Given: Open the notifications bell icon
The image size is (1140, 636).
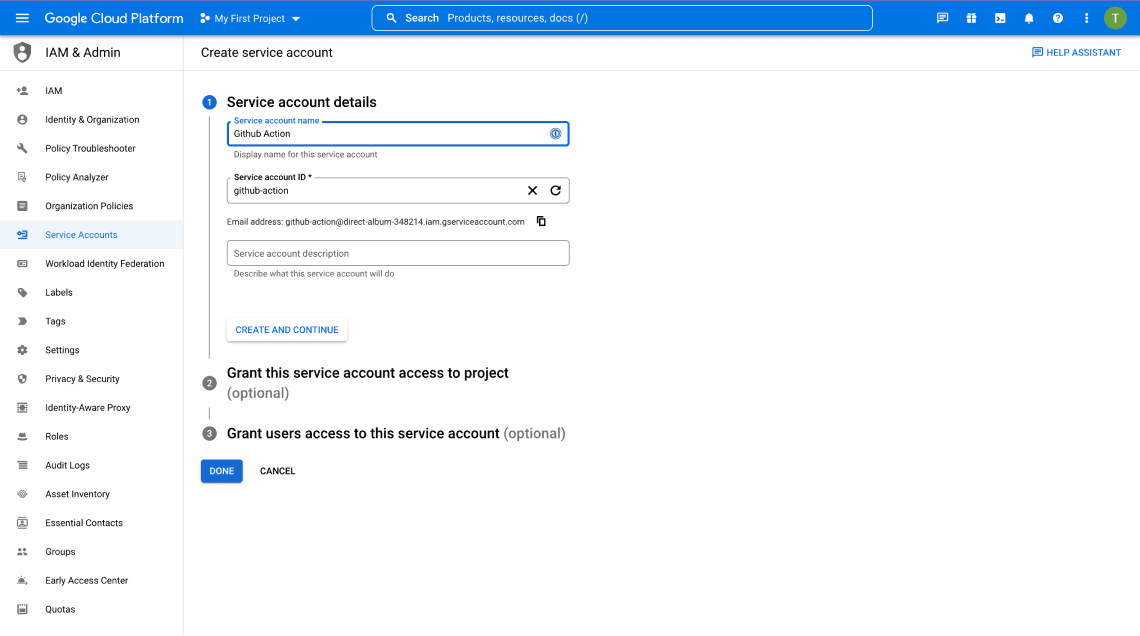Looking at the screenshot, I should click(1029, 17).
